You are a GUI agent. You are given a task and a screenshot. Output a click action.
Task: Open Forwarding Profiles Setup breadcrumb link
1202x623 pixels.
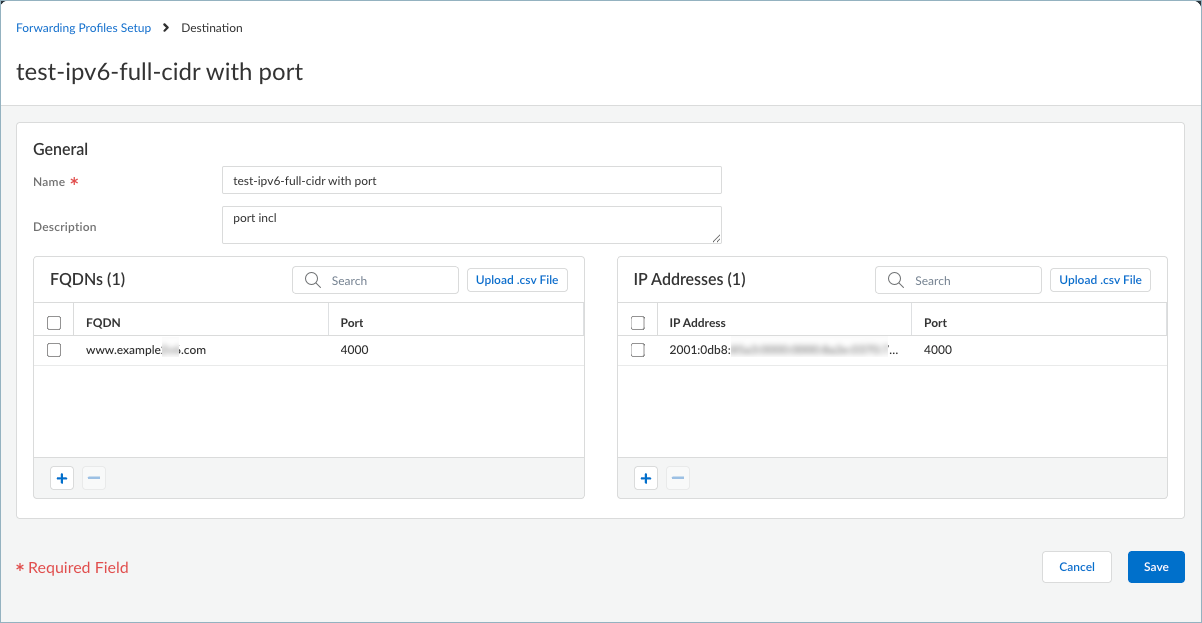(84, 28)
